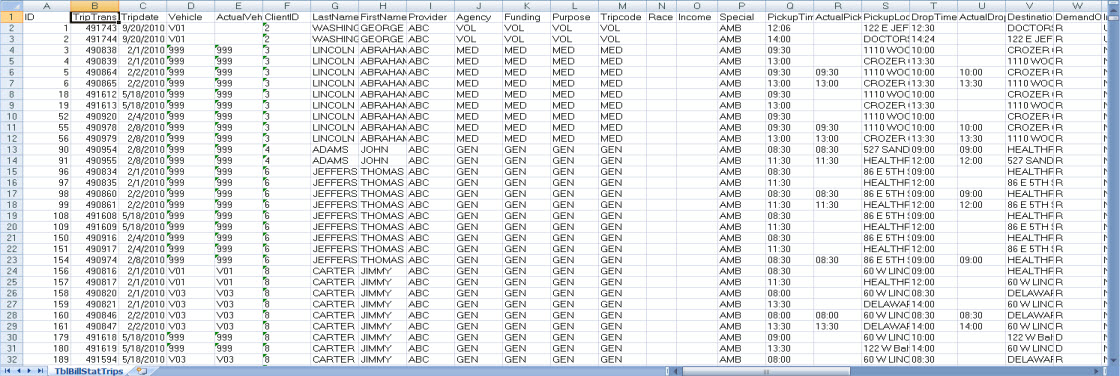
Task: Click the cell containing 491594
Action: click(x=94, y=361)
